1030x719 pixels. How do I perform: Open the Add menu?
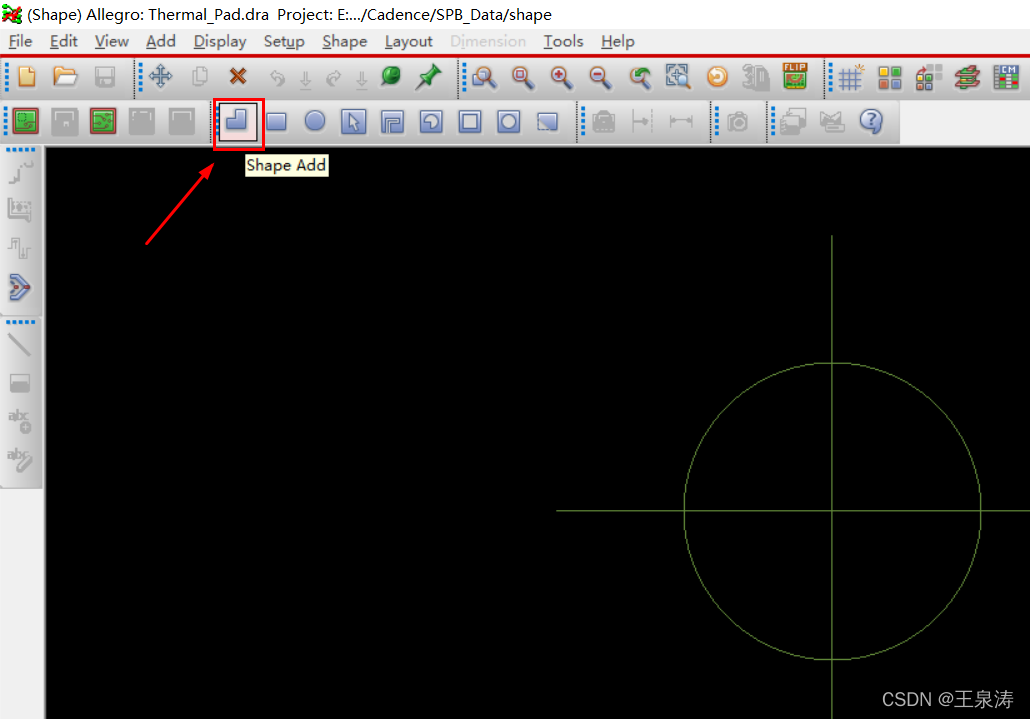(161, 41)
